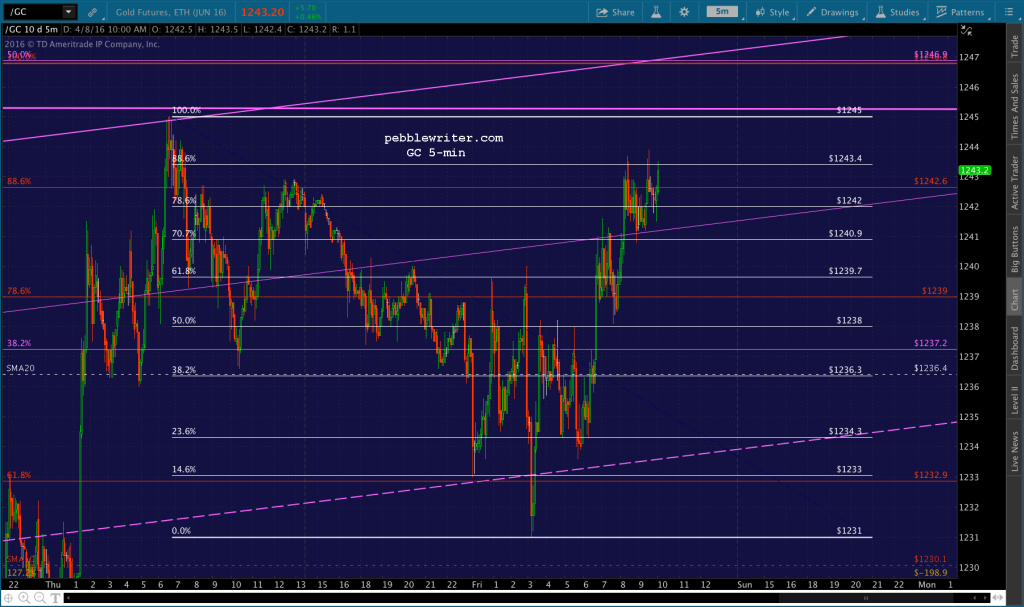Click the 1243.2 current price label
This screenshot has height=607, width=1024.
coord(974,170)
